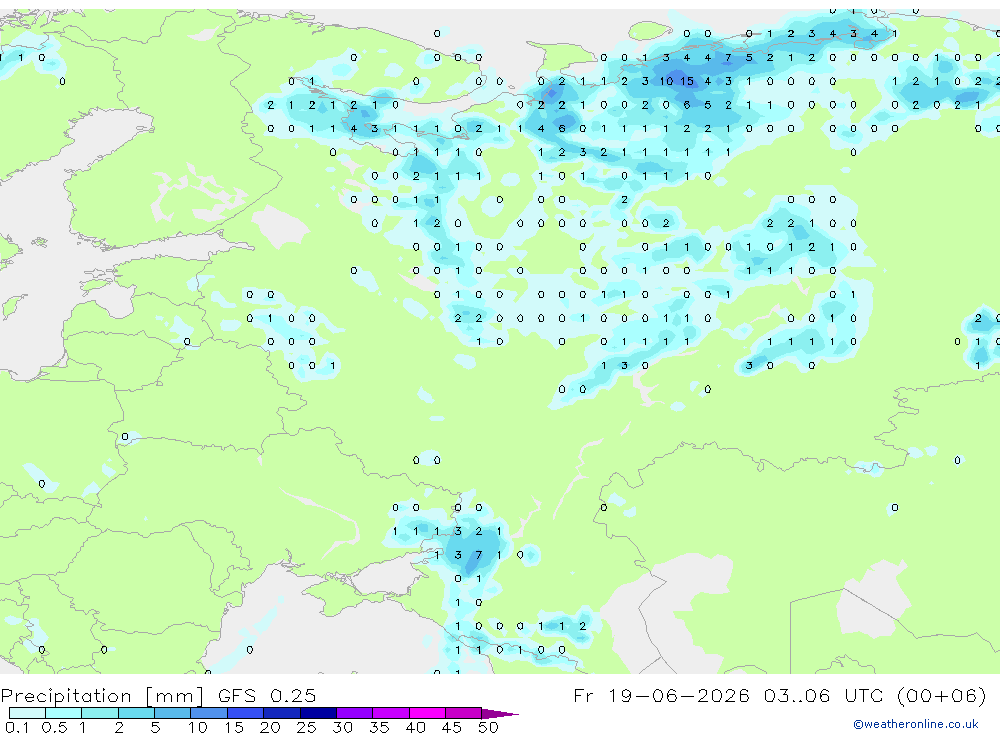Click the legend label '0.5'
Image resolution: width=1000 pixels, height=733 pixels.
54,727
